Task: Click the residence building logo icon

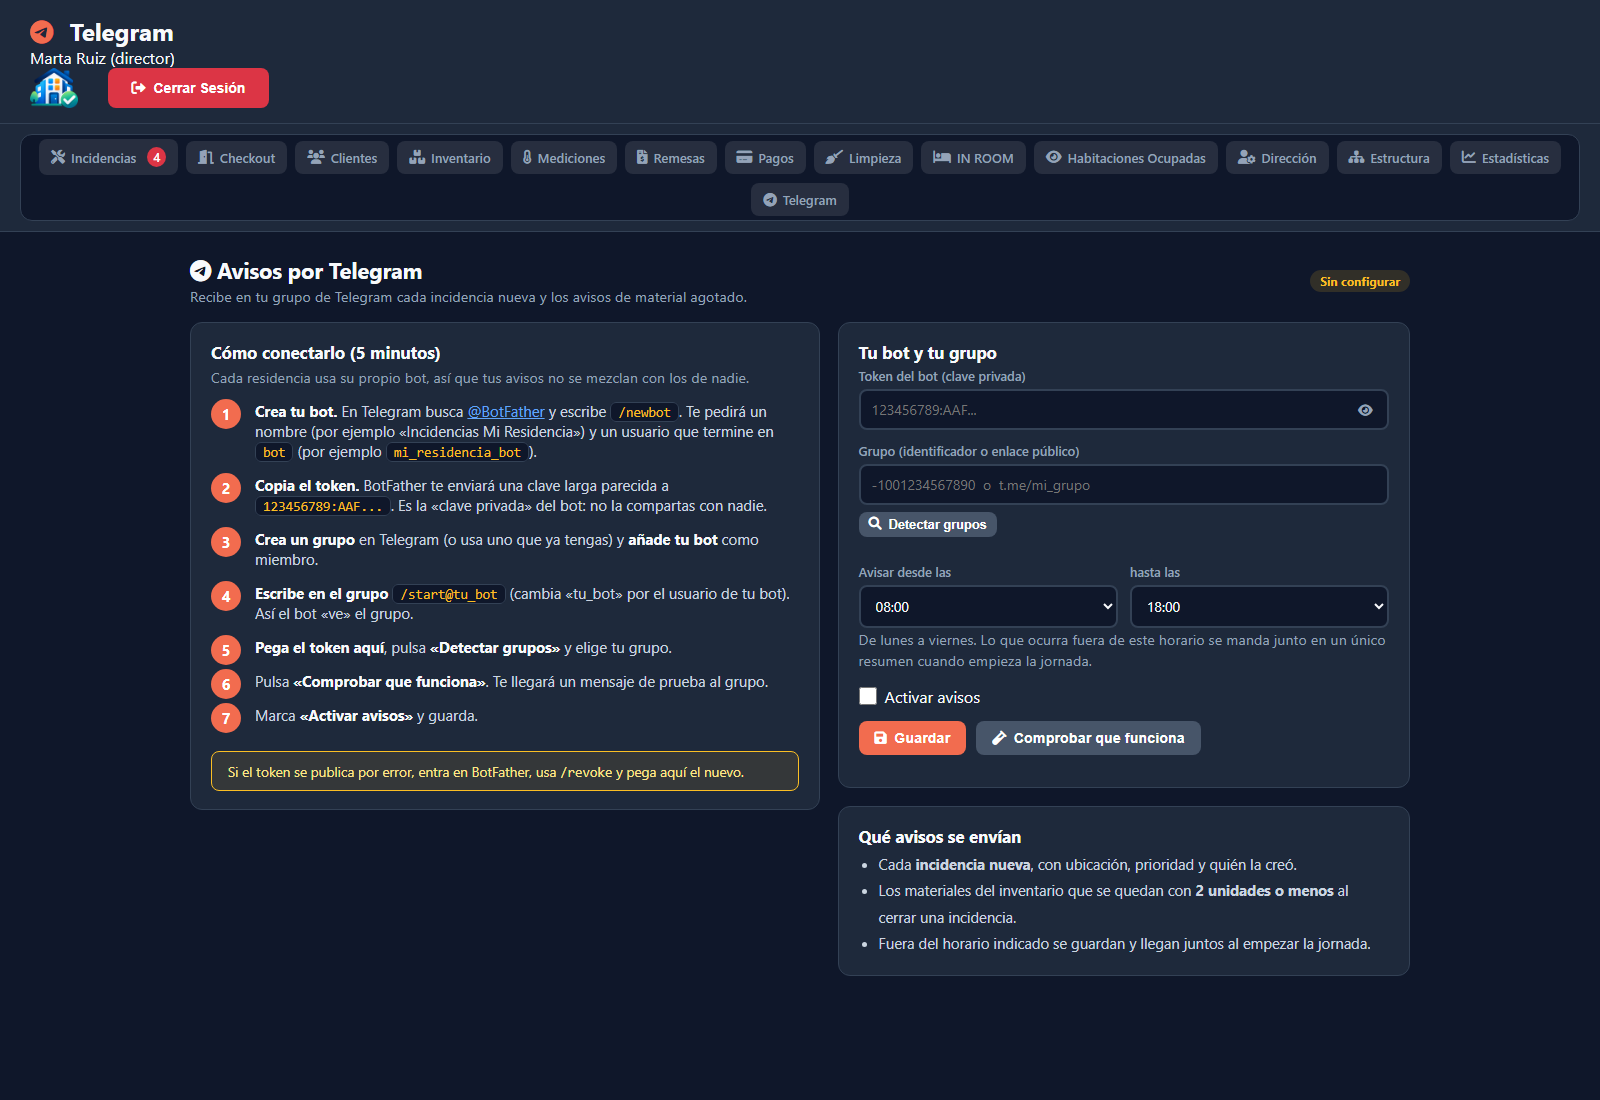Action: [x=54, y=89]
